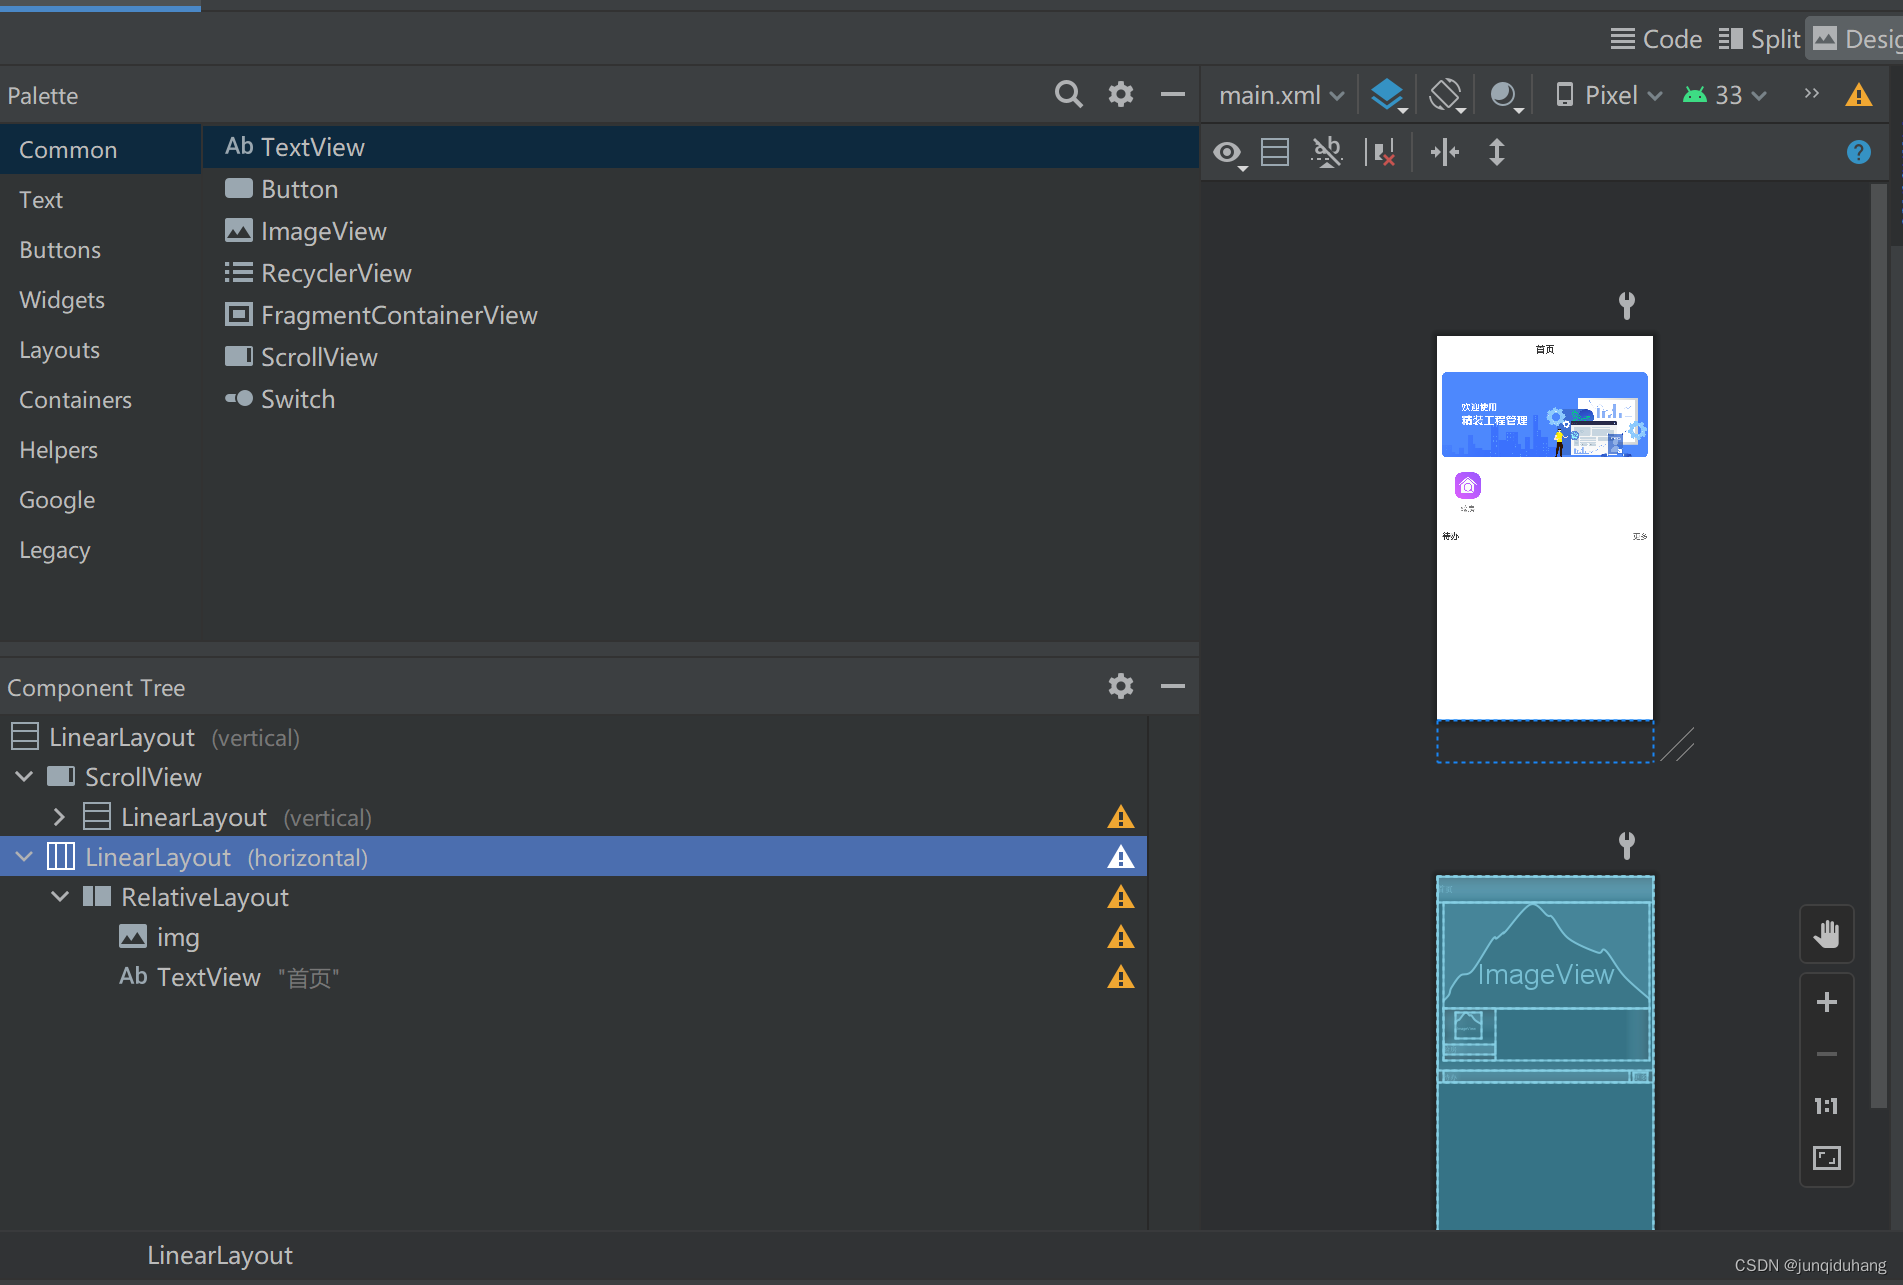Pick Switch from the palette

point(700,399)
